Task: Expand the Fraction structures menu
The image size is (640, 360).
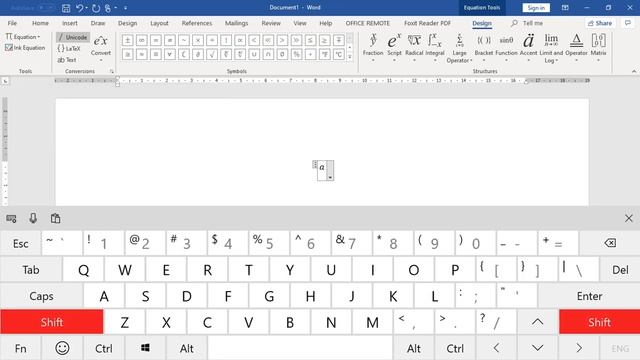Action: point(373,48)
